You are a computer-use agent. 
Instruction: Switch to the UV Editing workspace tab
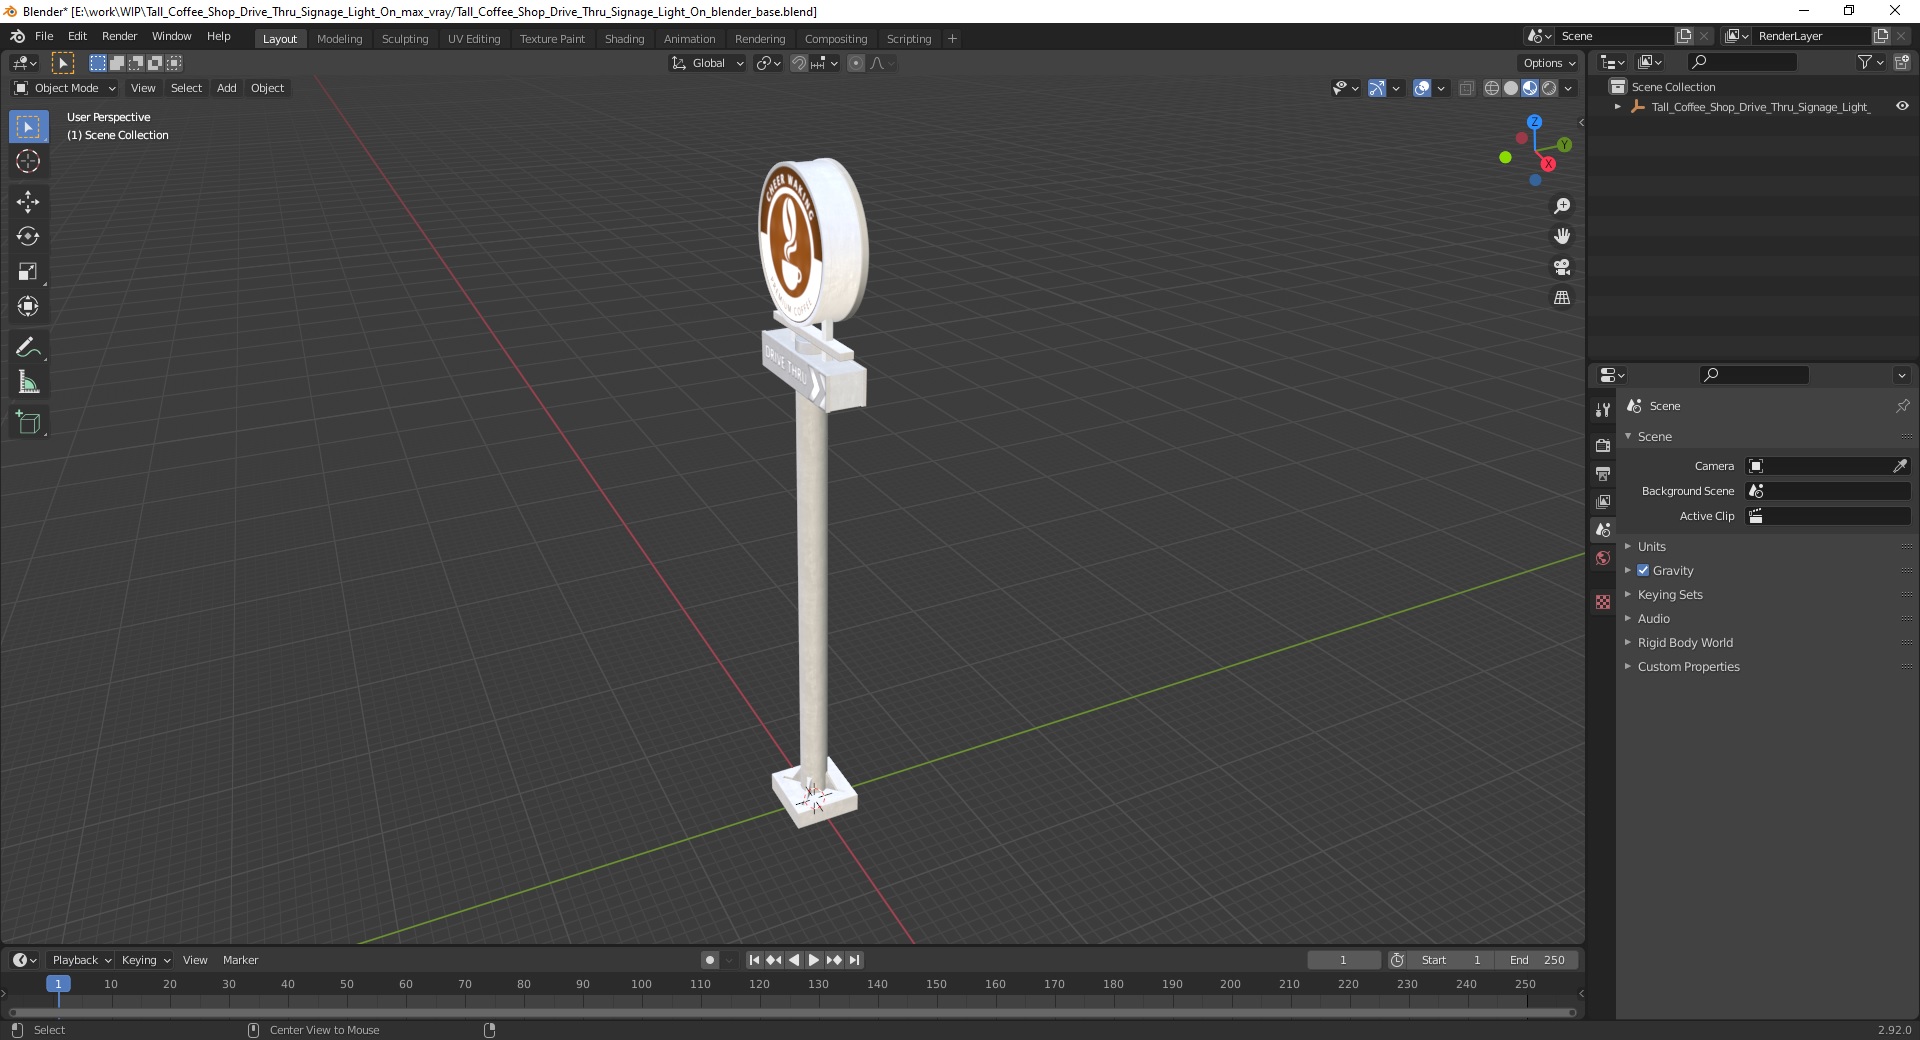[x=474, y=38]
